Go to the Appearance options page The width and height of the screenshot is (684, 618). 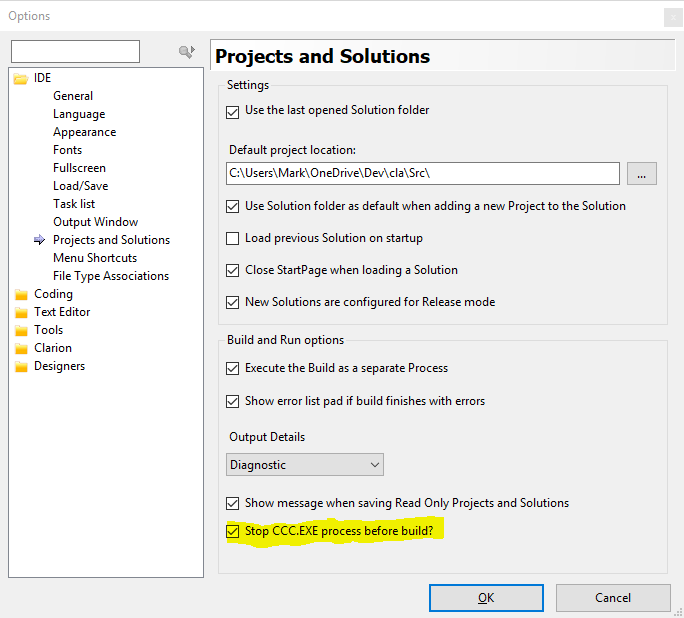pos(84,132)
